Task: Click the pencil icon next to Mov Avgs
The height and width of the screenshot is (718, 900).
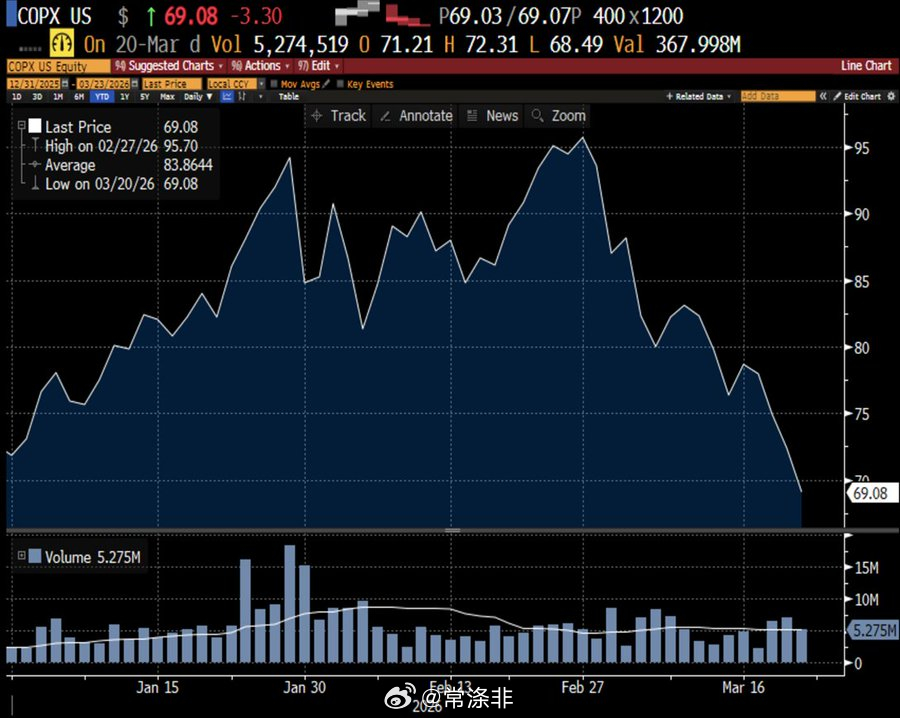Action: (327, 83)
